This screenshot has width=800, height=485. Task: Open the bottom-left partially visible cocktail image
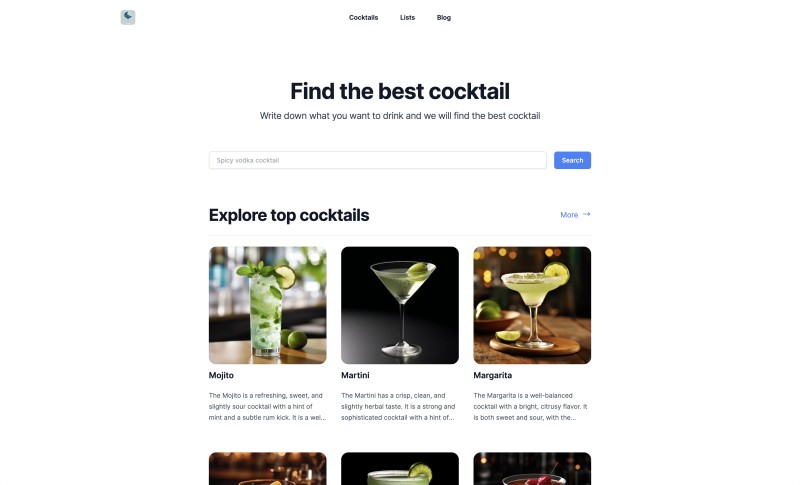(x=267, y=469)
